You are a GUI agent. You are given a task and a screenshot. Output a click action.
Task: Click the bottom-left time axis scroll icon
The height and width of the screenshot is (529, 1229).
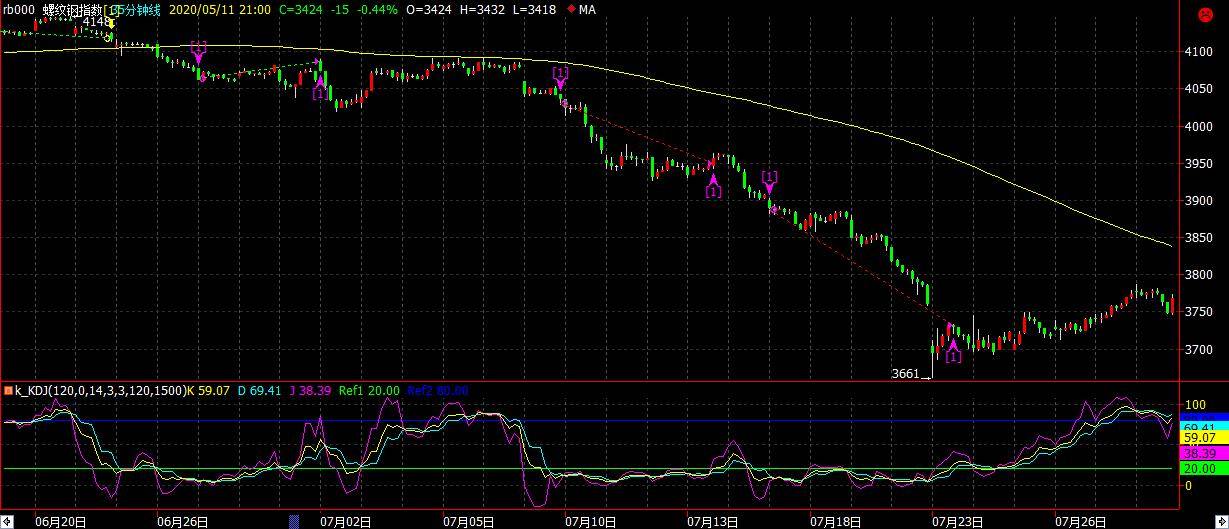coord(5,521)
